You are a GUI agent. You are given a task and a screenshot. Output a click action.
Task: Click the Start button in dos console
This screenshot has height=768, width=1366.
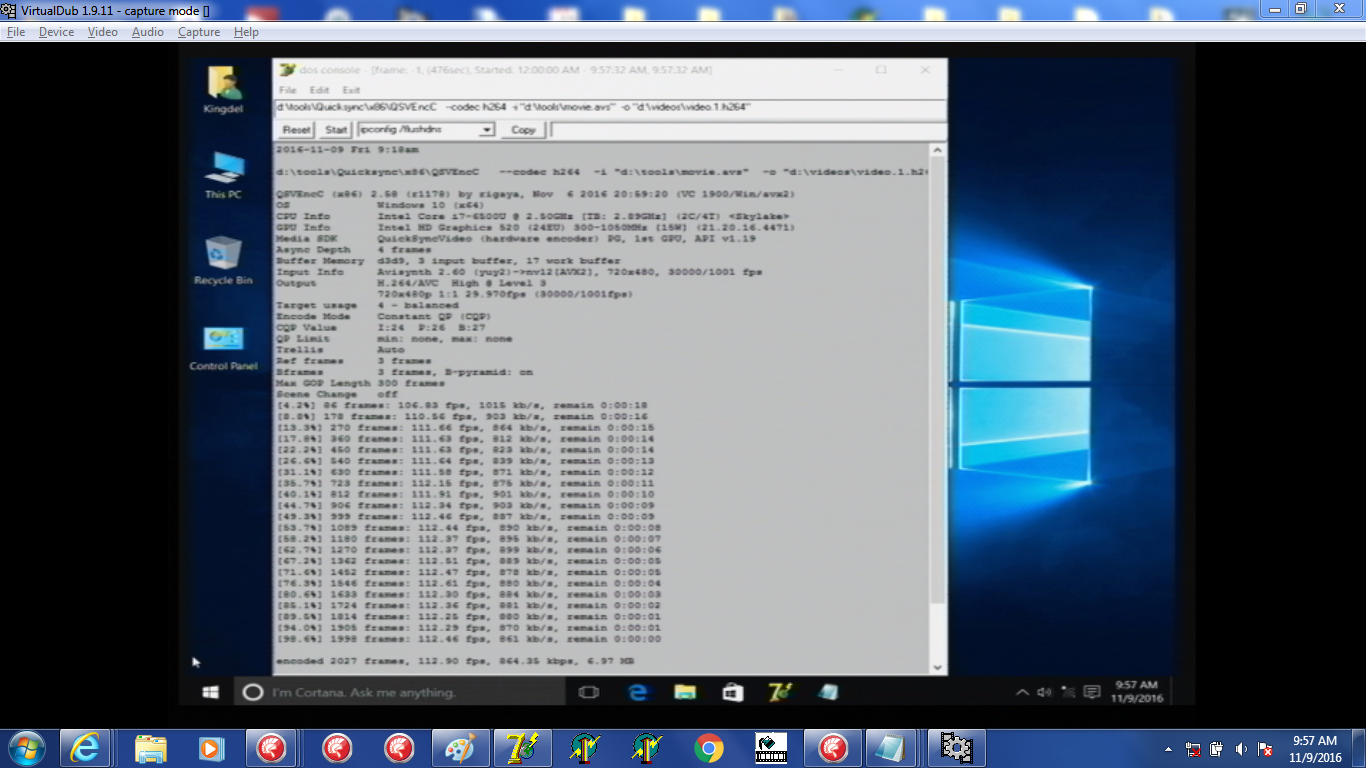[x=337, y=130]
